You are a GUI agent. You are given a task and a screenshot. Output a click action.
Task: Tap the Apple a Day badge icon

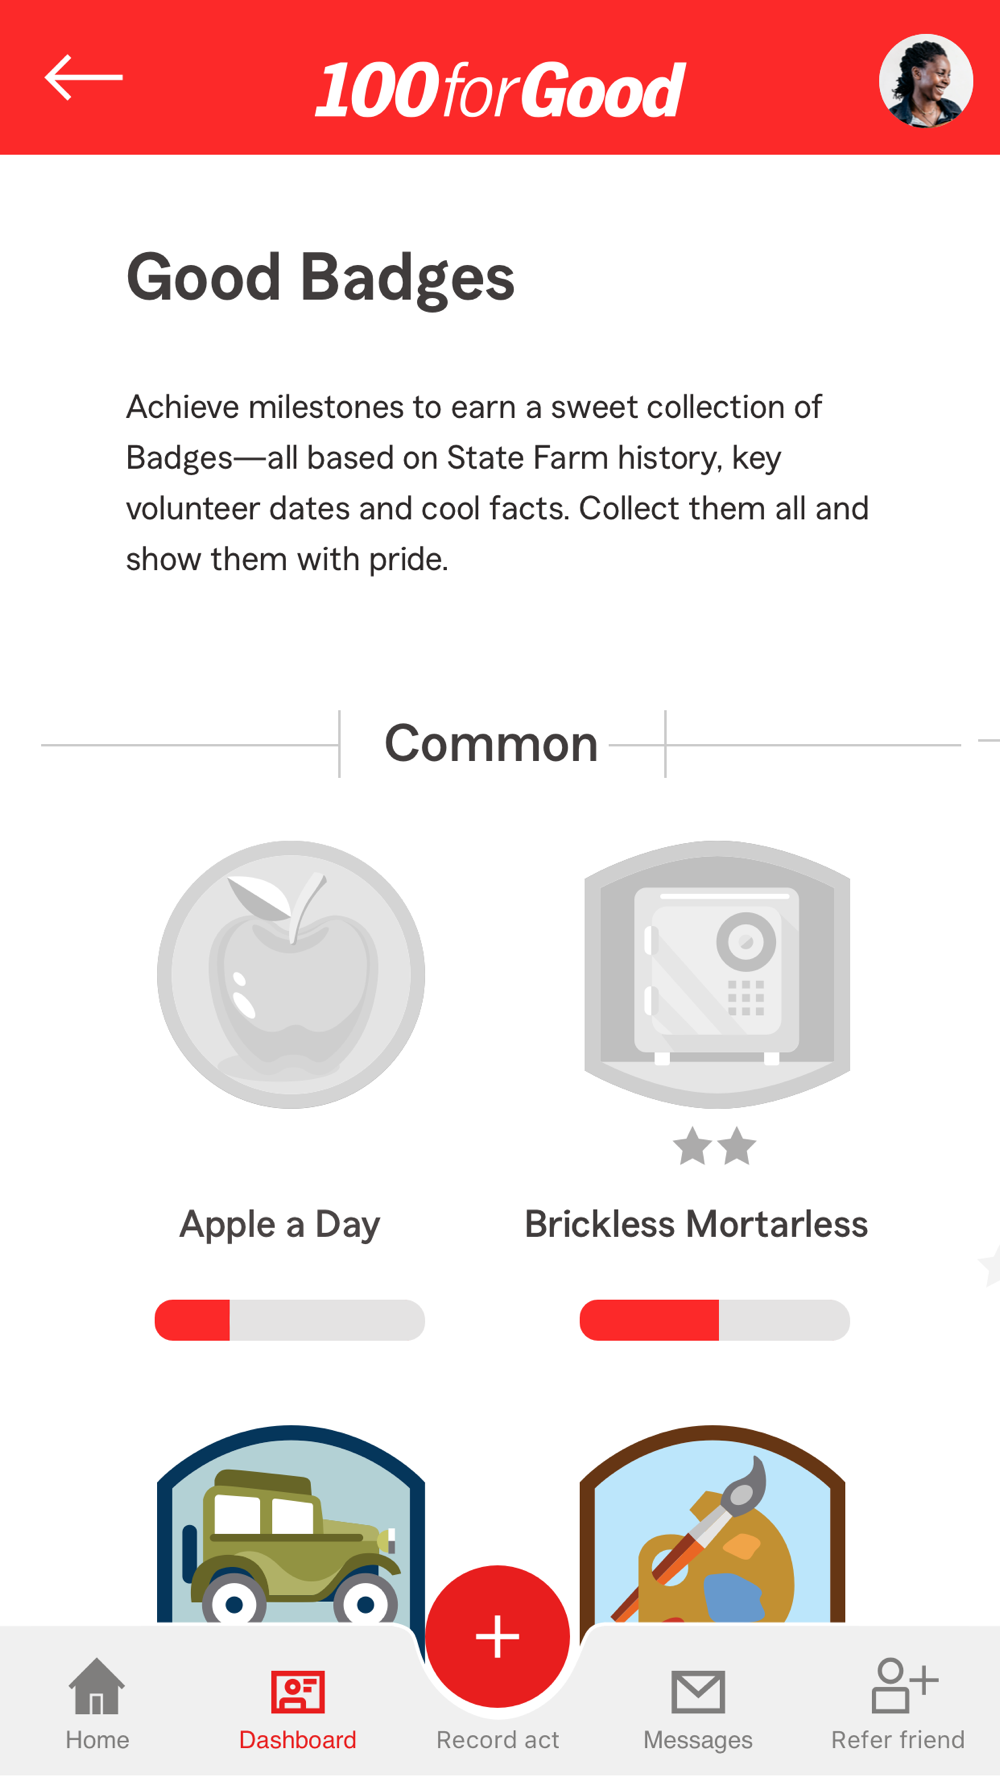(291, 974)
